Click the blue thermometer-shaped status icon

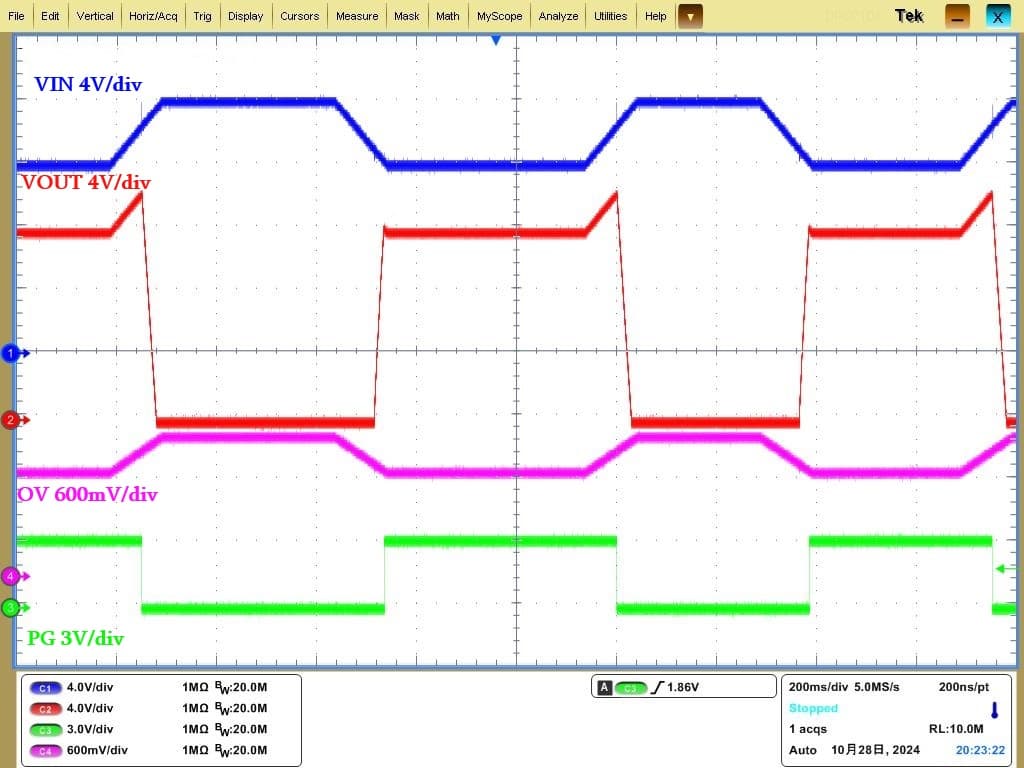click(994, 710)
